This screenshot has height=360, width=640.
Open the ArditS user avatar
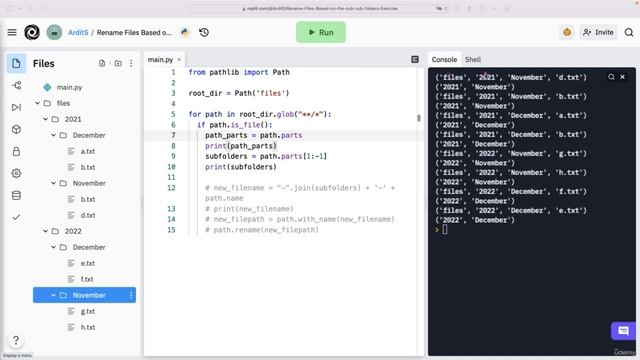[54, 32]
